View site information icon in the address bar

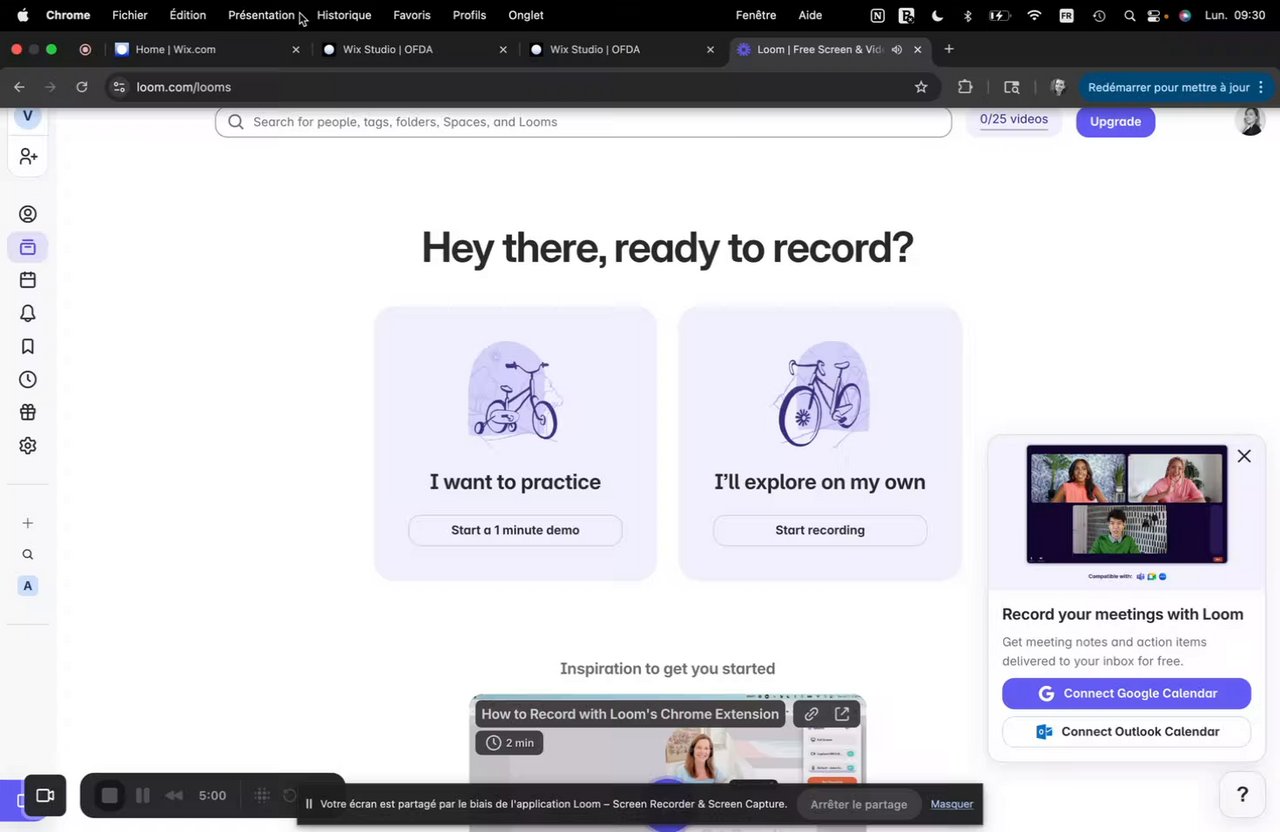(x=120, y=87)
